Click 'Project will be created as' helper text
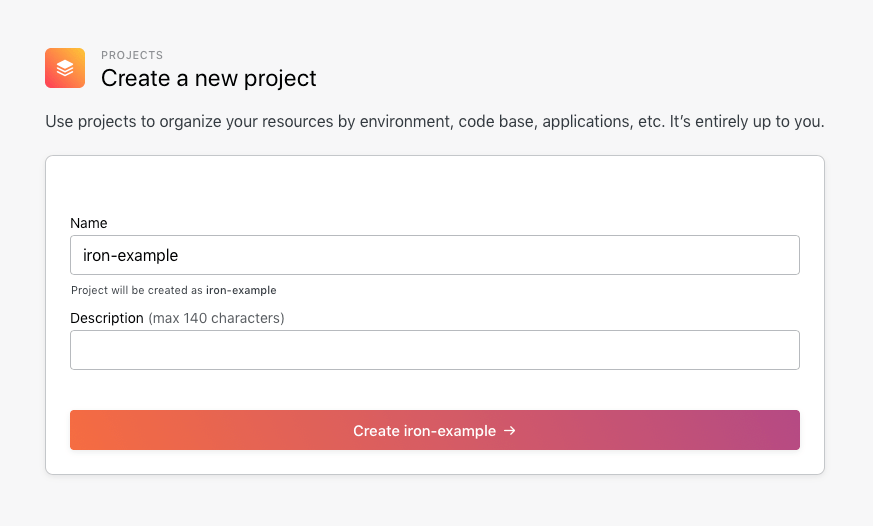Image resolution: width=873 pixels, height=526 pixels. [x=137, y=290]
